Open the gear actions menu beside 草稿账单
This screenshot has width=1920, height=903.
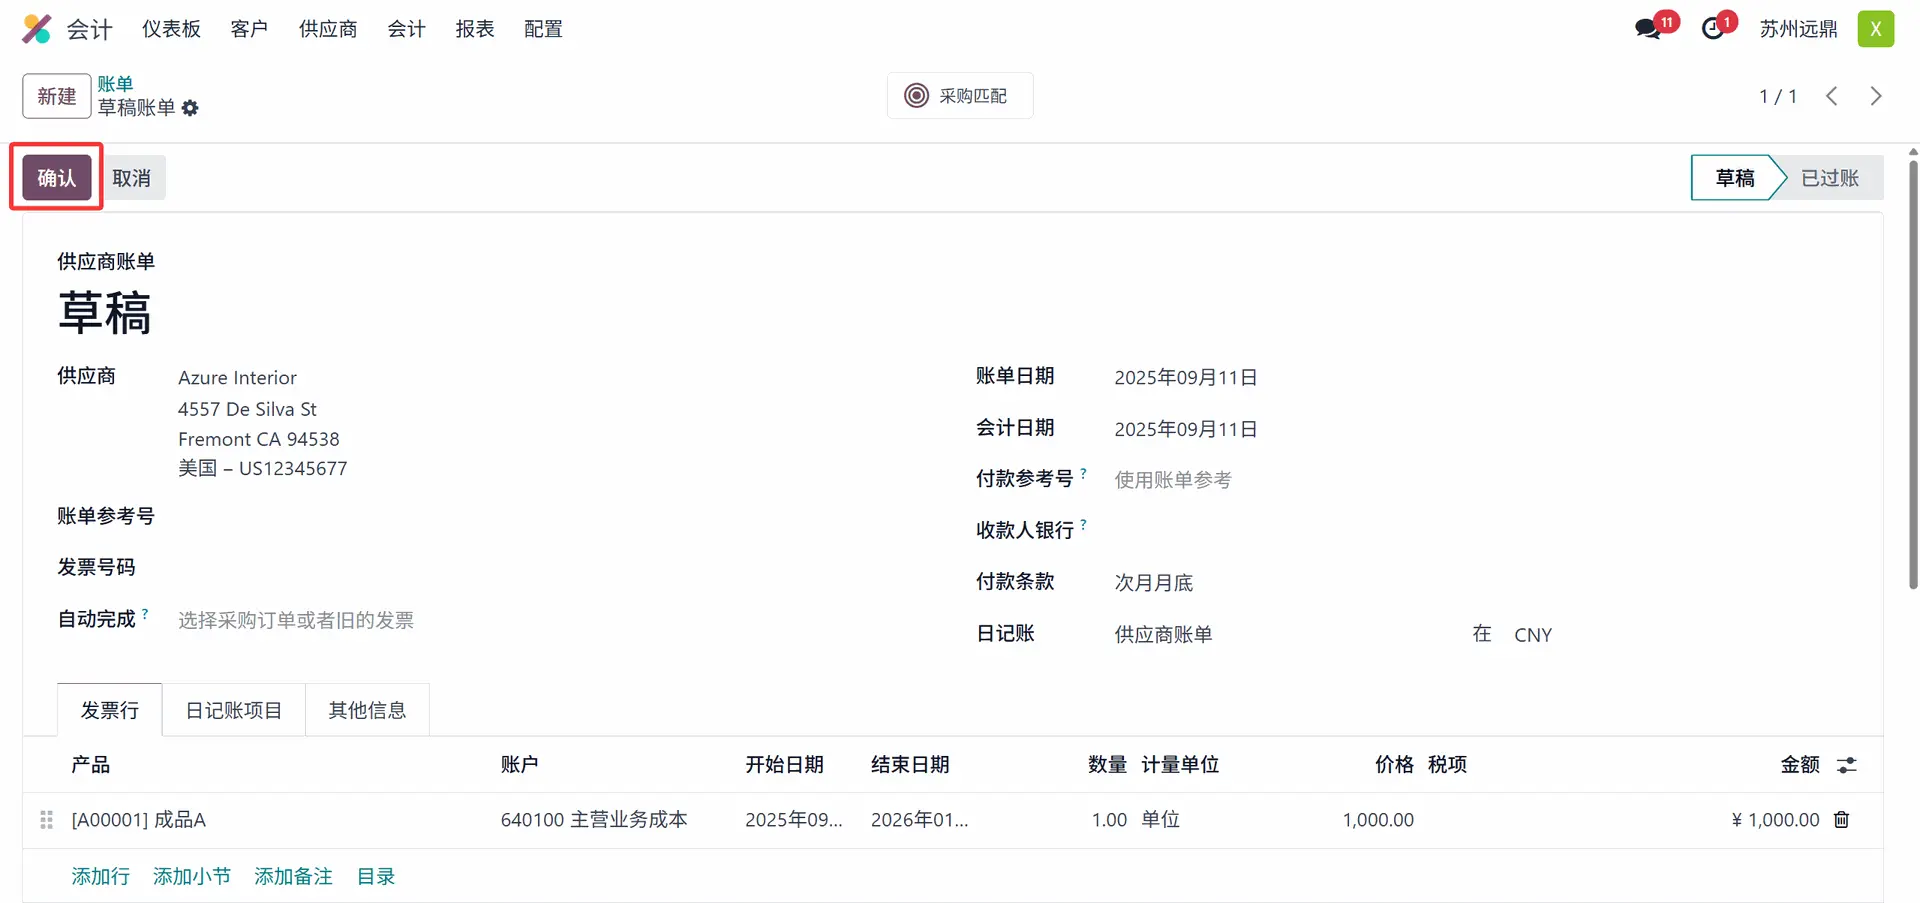click(x=190, y=108)
